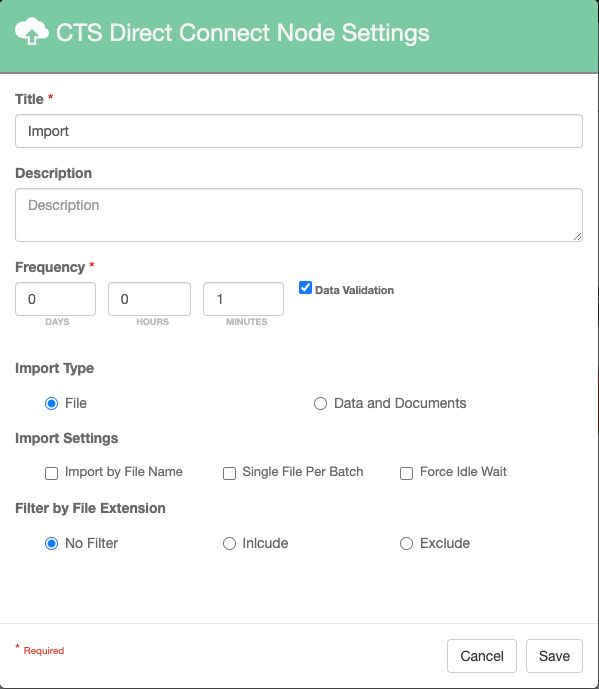Click the Cancel button
The image size is (599, 689).
click(x=482, y=656)
